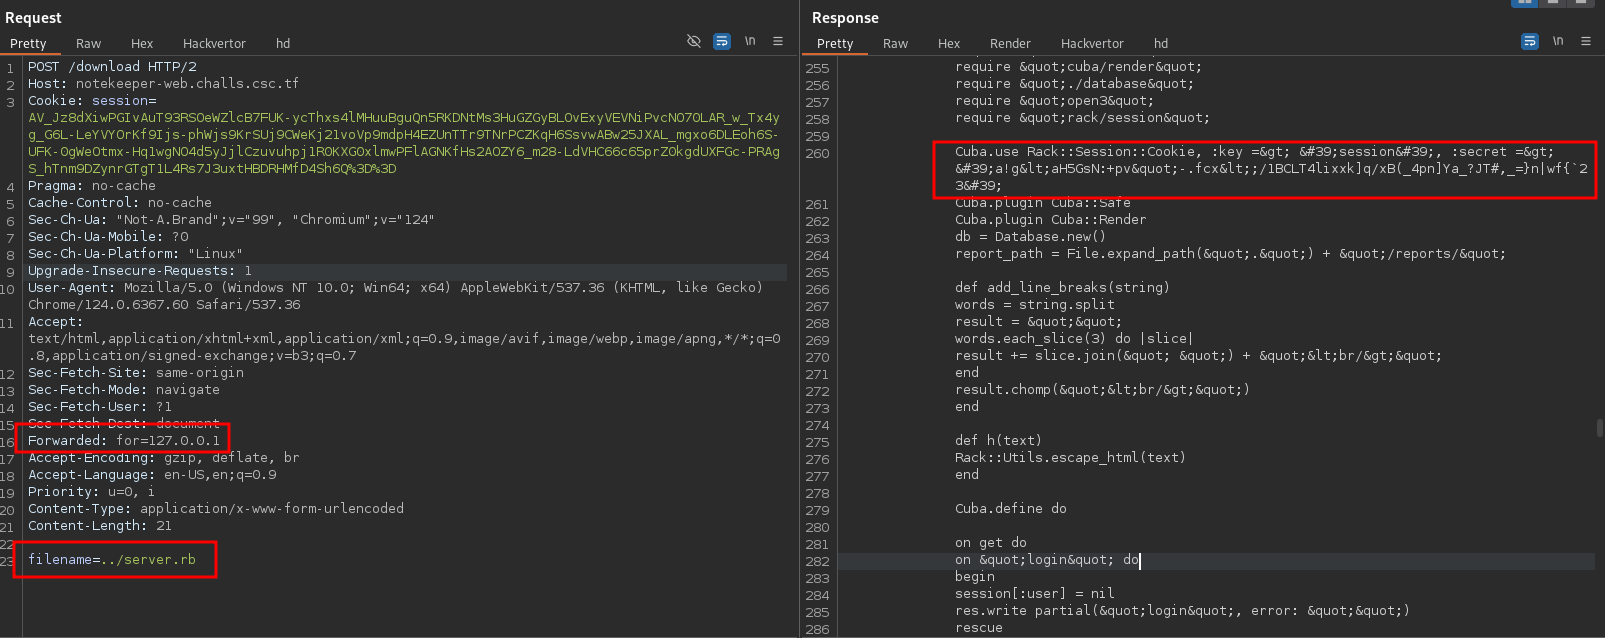This screenshot has width=1605, height=638.
Task: Click the 'words = string.split' response line
Action: tap(1035, 305)
